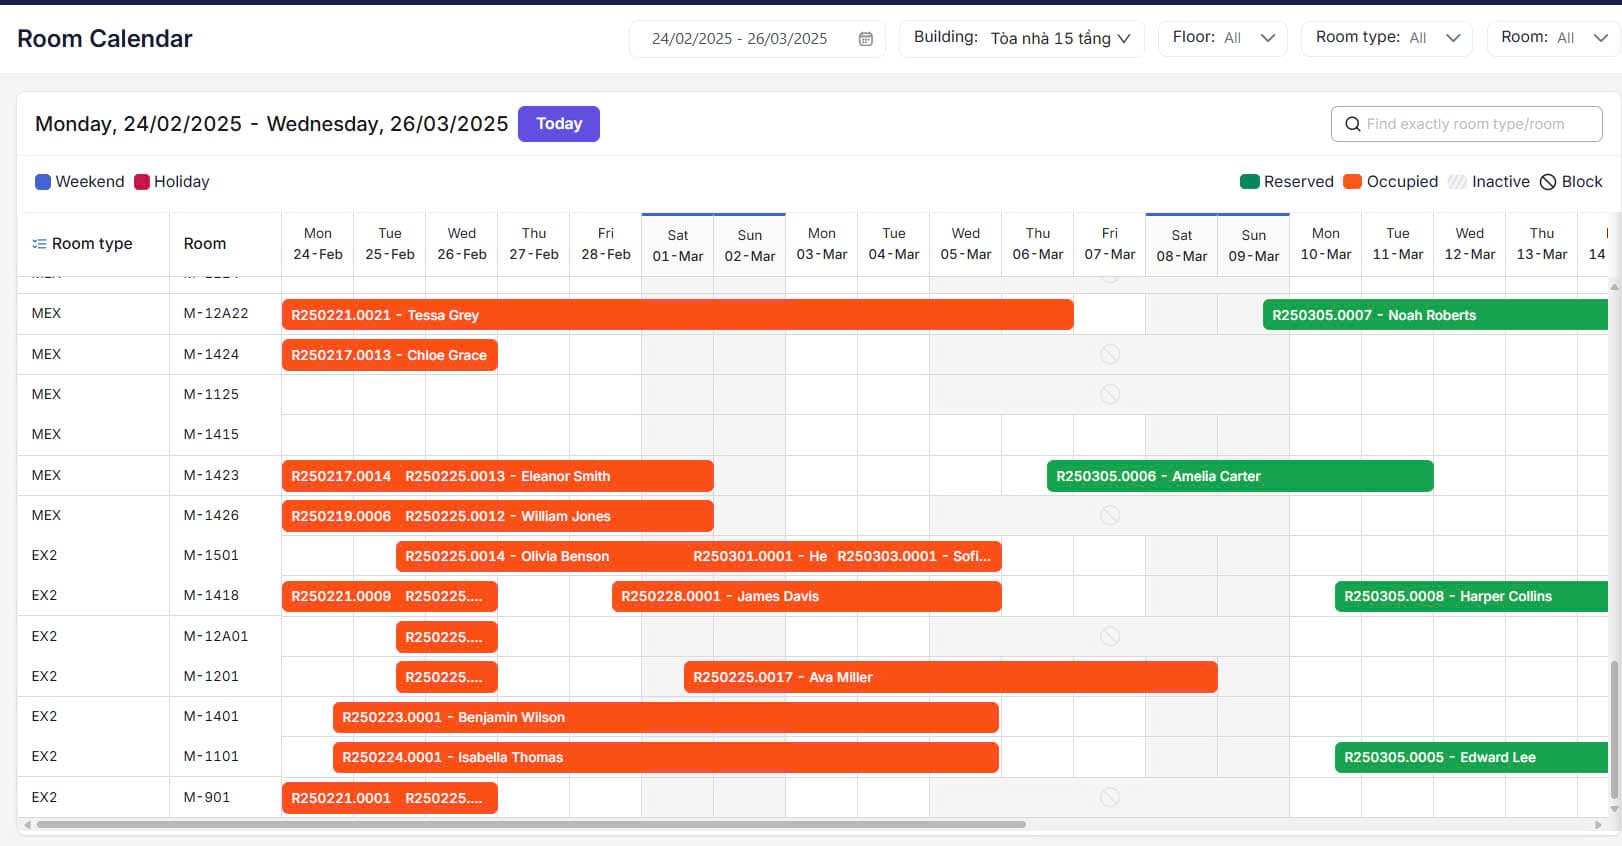1622x846 pixels.
Task: Click the horizontal scrollbar left arrow
Action: pyautogui.click(x=27, y=825)
